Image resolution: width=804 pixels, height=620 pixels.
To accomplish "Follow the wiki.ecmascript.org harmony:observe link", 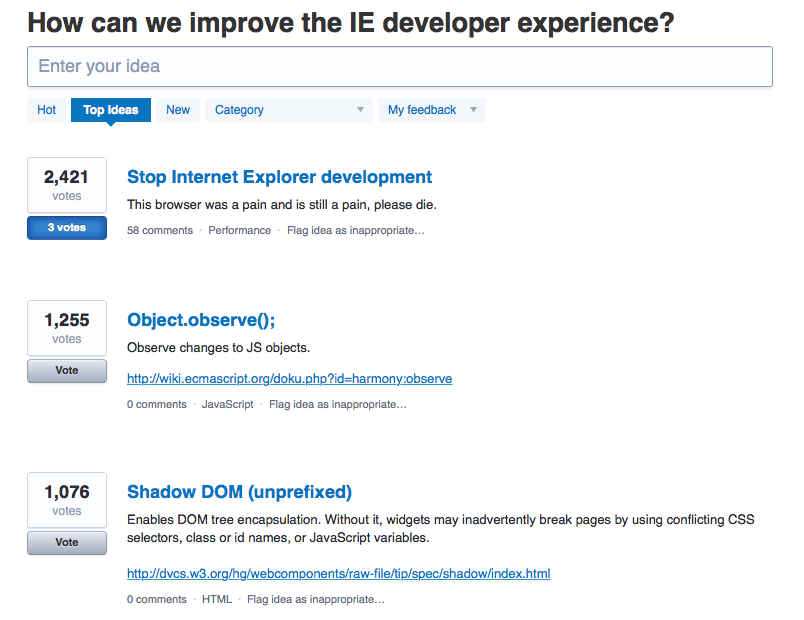I will pos(290,378).
